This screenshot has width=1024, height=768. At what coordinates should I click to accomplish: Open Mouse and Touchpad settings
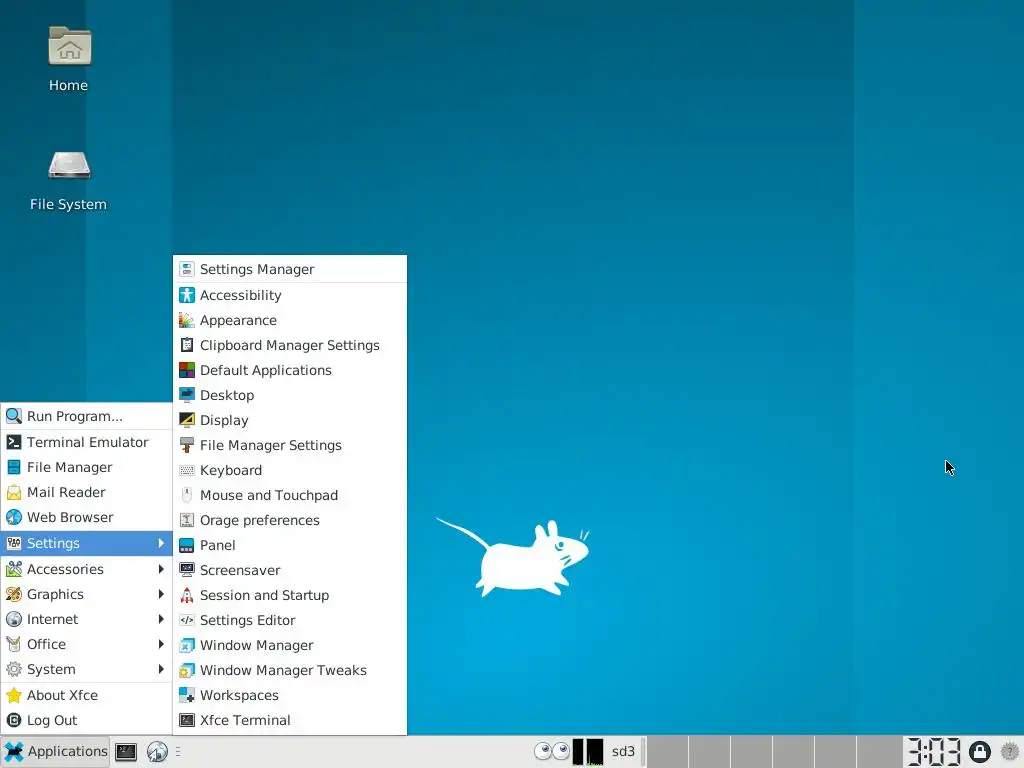coord(290,495)
